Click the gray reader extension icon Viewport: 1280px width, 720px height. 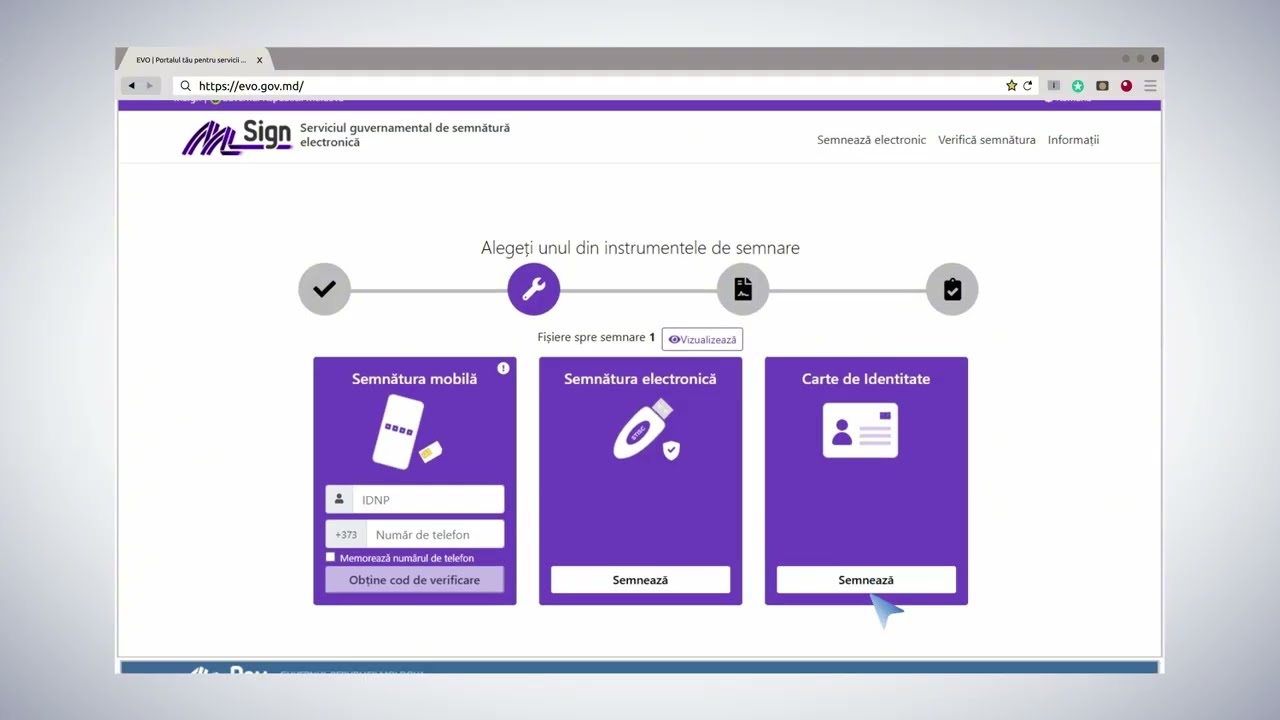coord(1053,86)
